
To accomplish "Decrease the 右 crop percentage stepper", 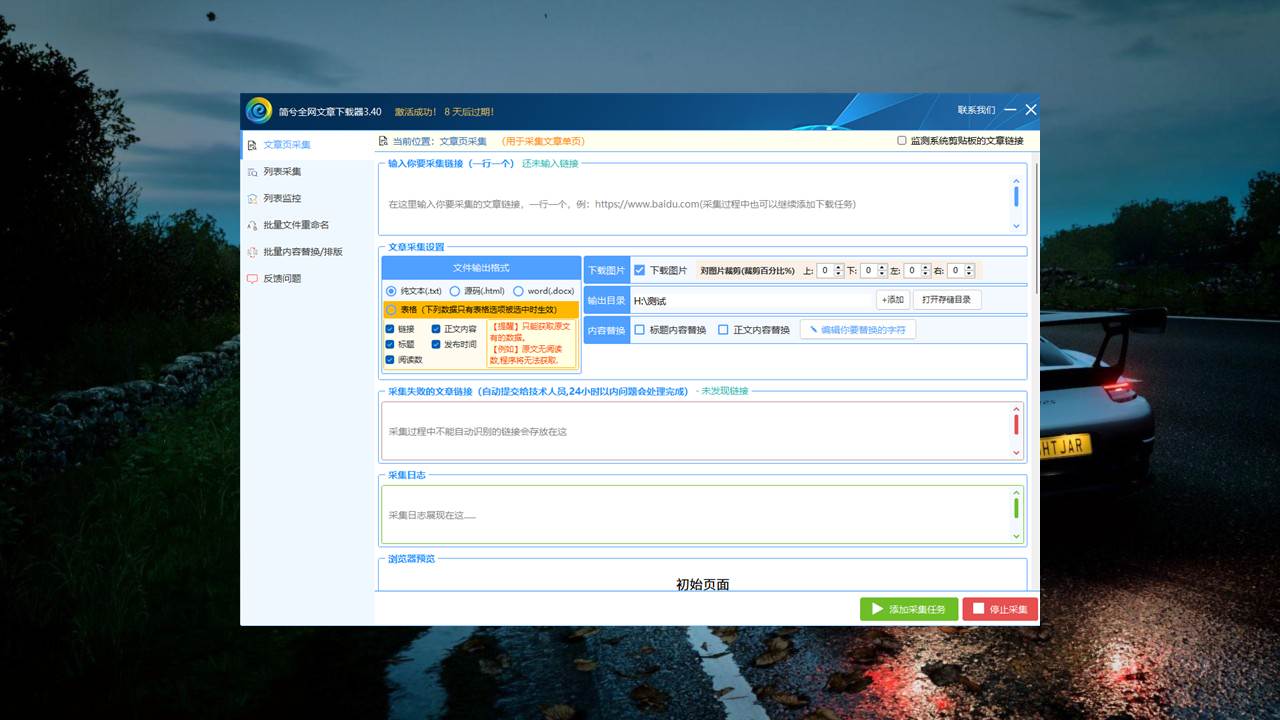I will coord(969,274).
